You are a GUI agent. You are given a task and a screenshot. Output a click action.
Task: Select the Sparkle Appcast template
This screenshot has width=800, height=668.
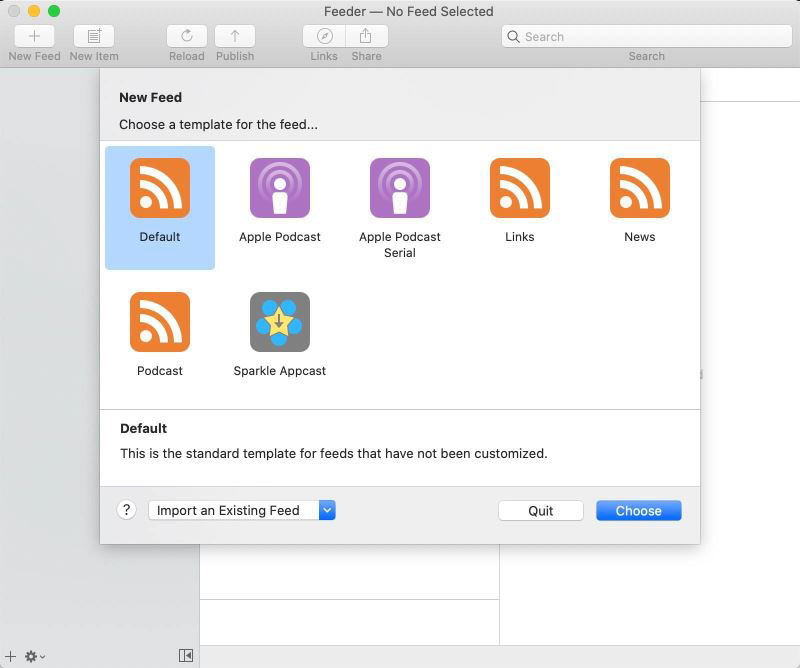pos(280,334)
